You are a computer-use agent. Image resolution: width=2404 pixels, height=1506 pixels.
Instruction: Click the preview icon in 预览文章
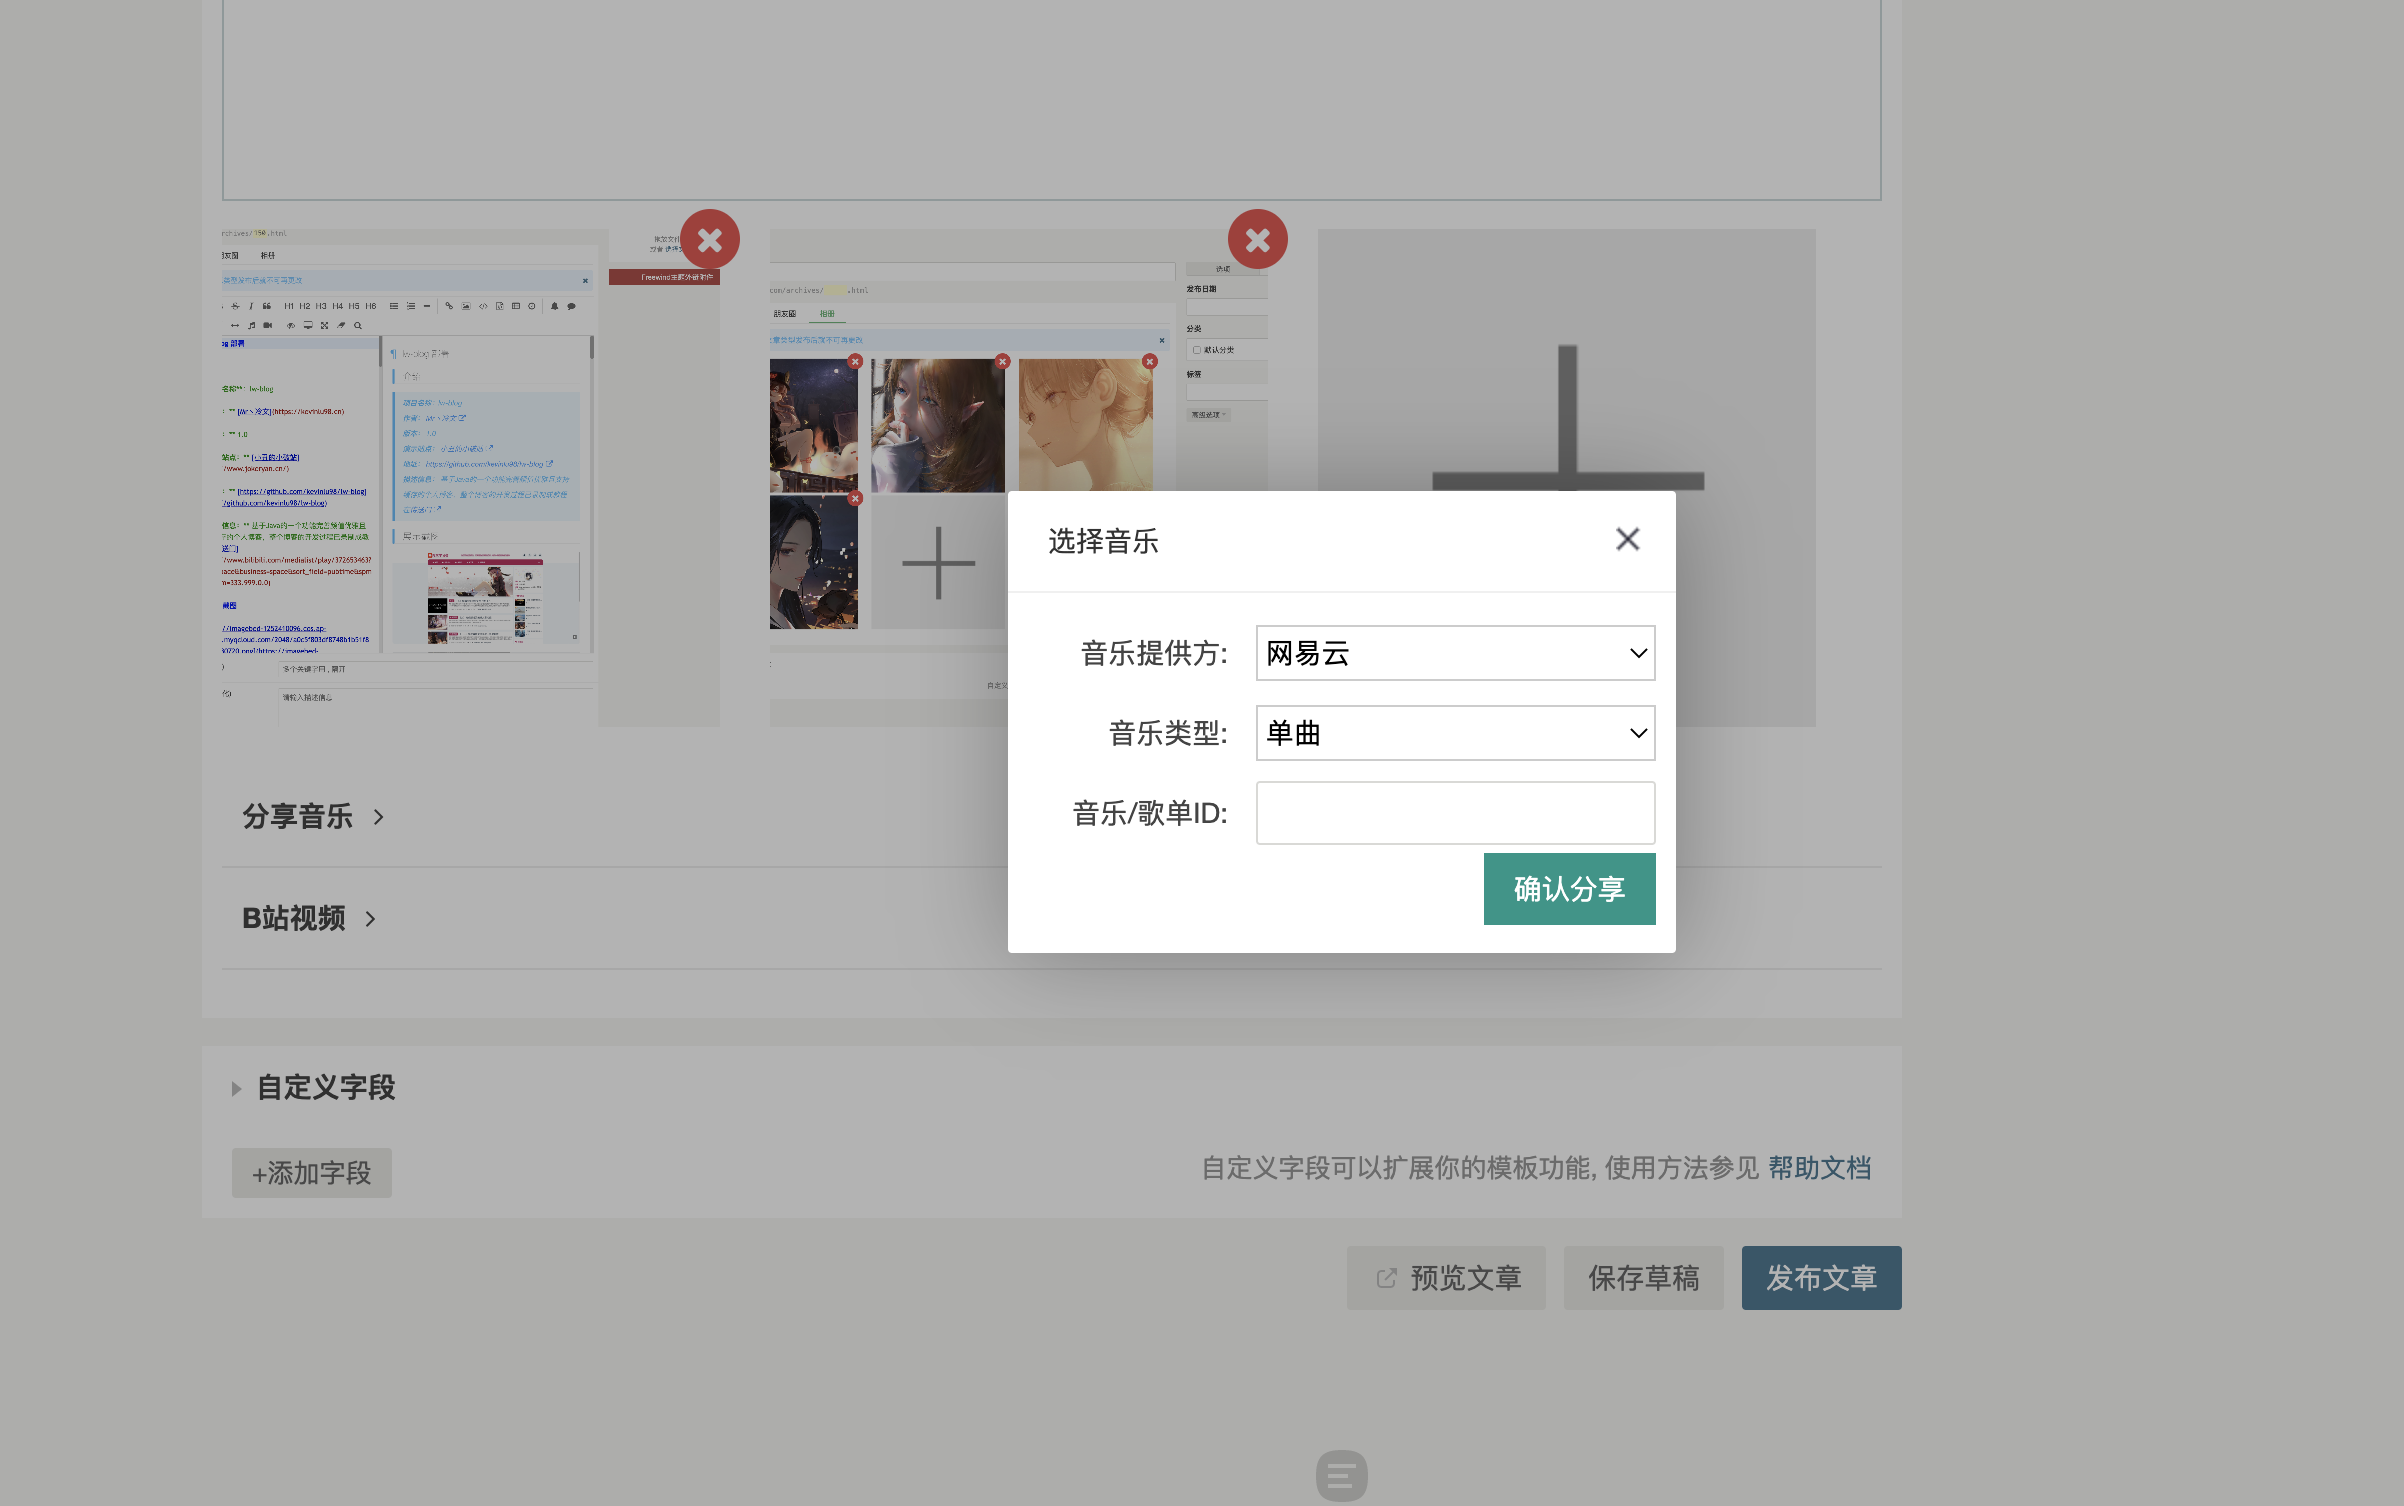1386,1278
